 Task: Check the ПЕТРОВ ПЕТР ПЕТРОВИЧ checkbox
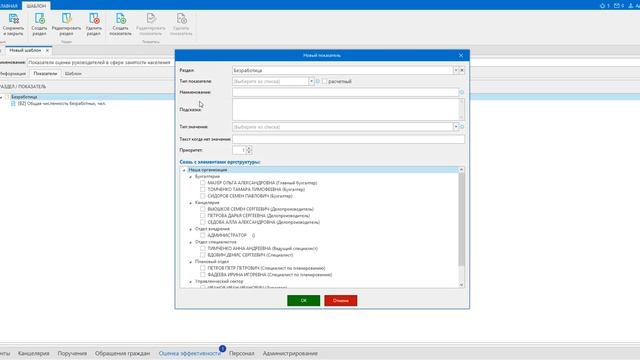[x=202, y=268]
